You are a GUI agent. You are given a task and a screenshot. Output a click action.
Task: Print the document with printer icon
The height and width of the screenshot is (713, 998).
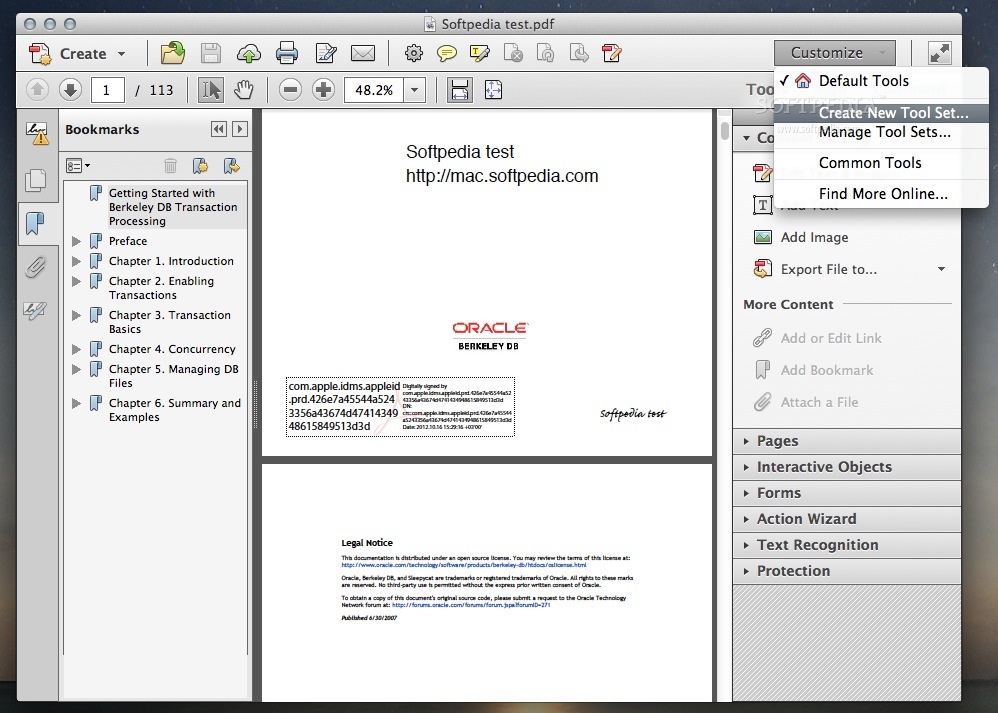pyautogui.click(x=287, y=53)
